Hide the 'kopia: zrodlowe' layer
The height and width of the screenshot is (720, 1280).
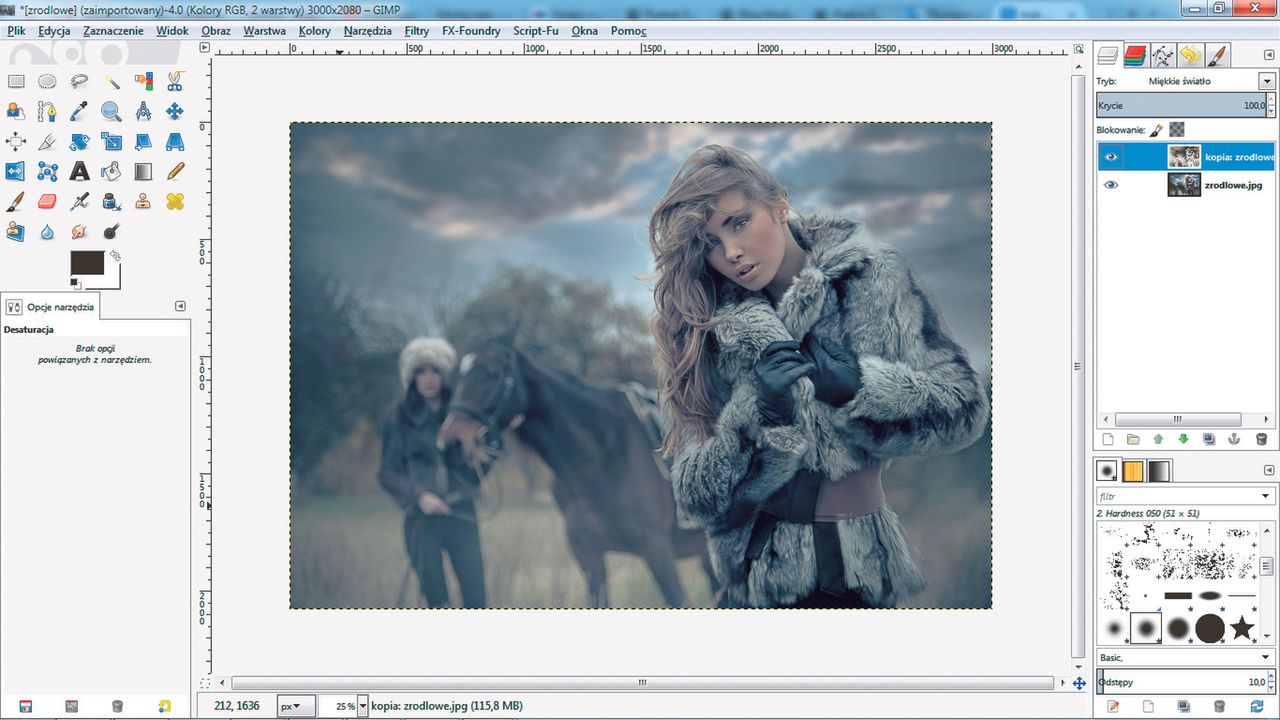point(1111,157)
